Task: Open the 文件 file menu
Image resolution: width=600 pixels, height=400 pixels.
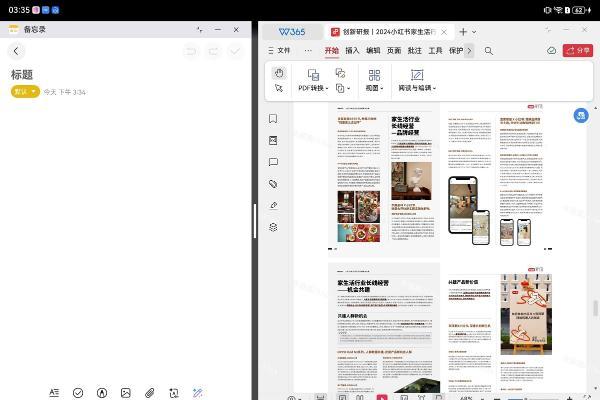Action: [x=282, y=50]
